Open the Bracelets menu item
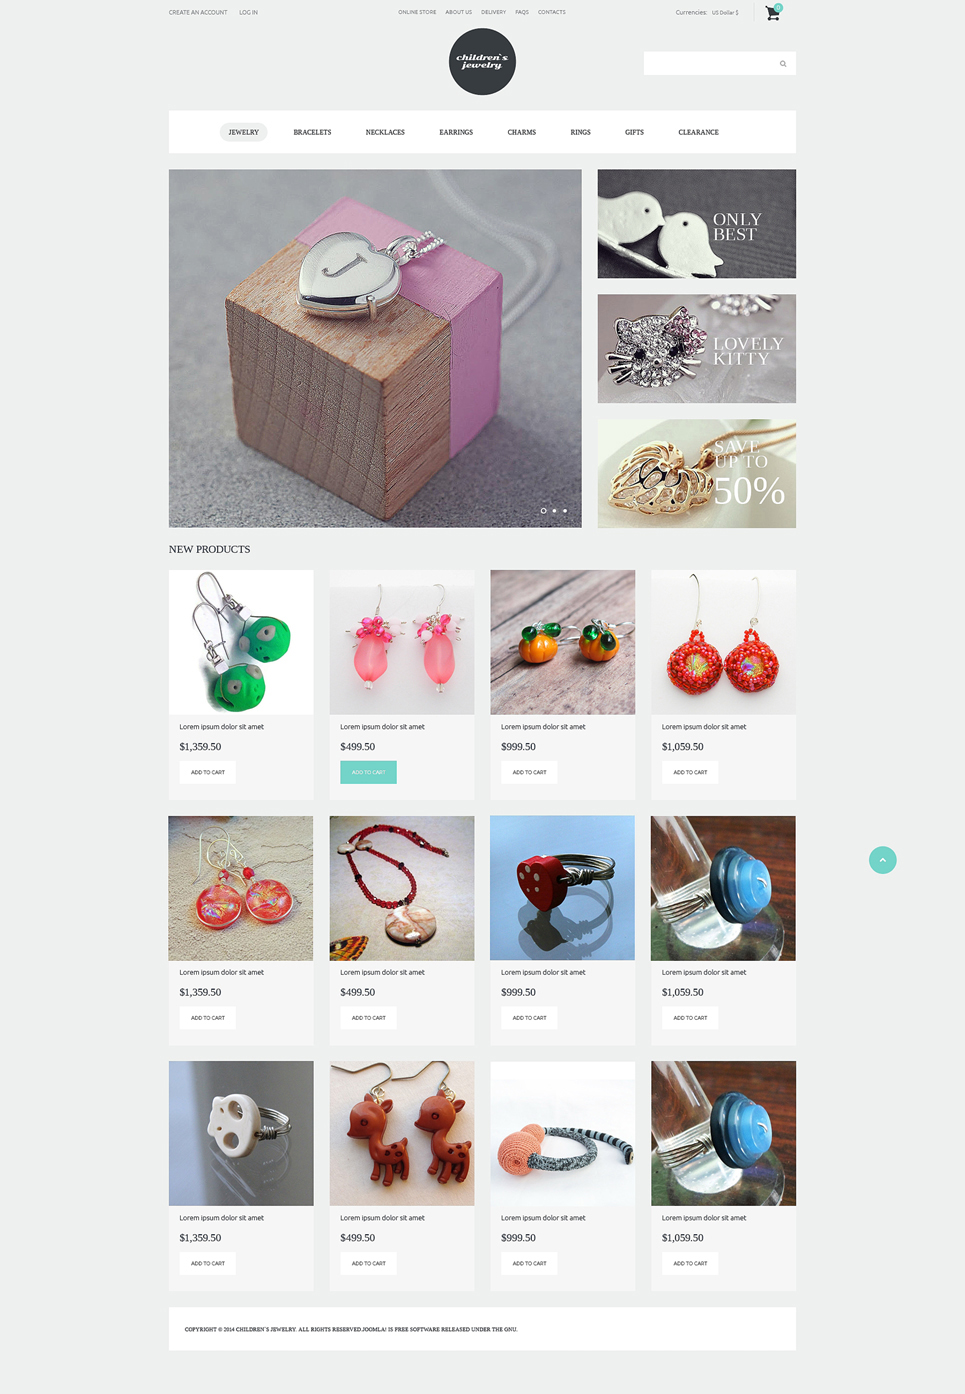 click(x=312, y=132)
